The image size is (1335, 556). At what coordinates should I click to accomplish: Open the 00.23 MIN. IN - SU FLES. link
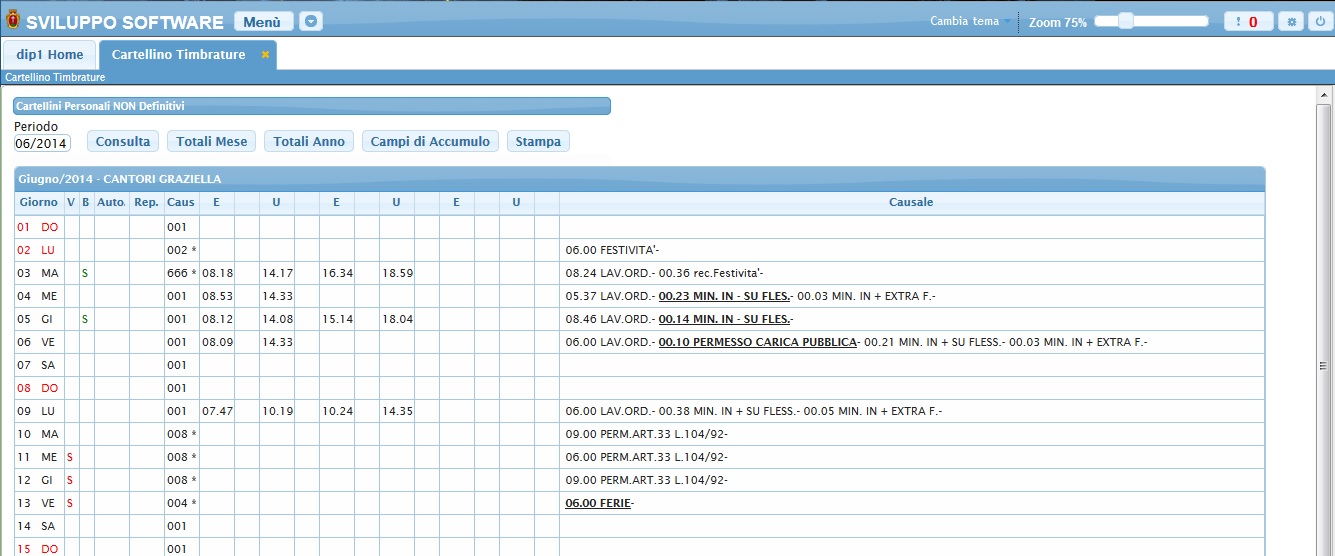[724, 296]
